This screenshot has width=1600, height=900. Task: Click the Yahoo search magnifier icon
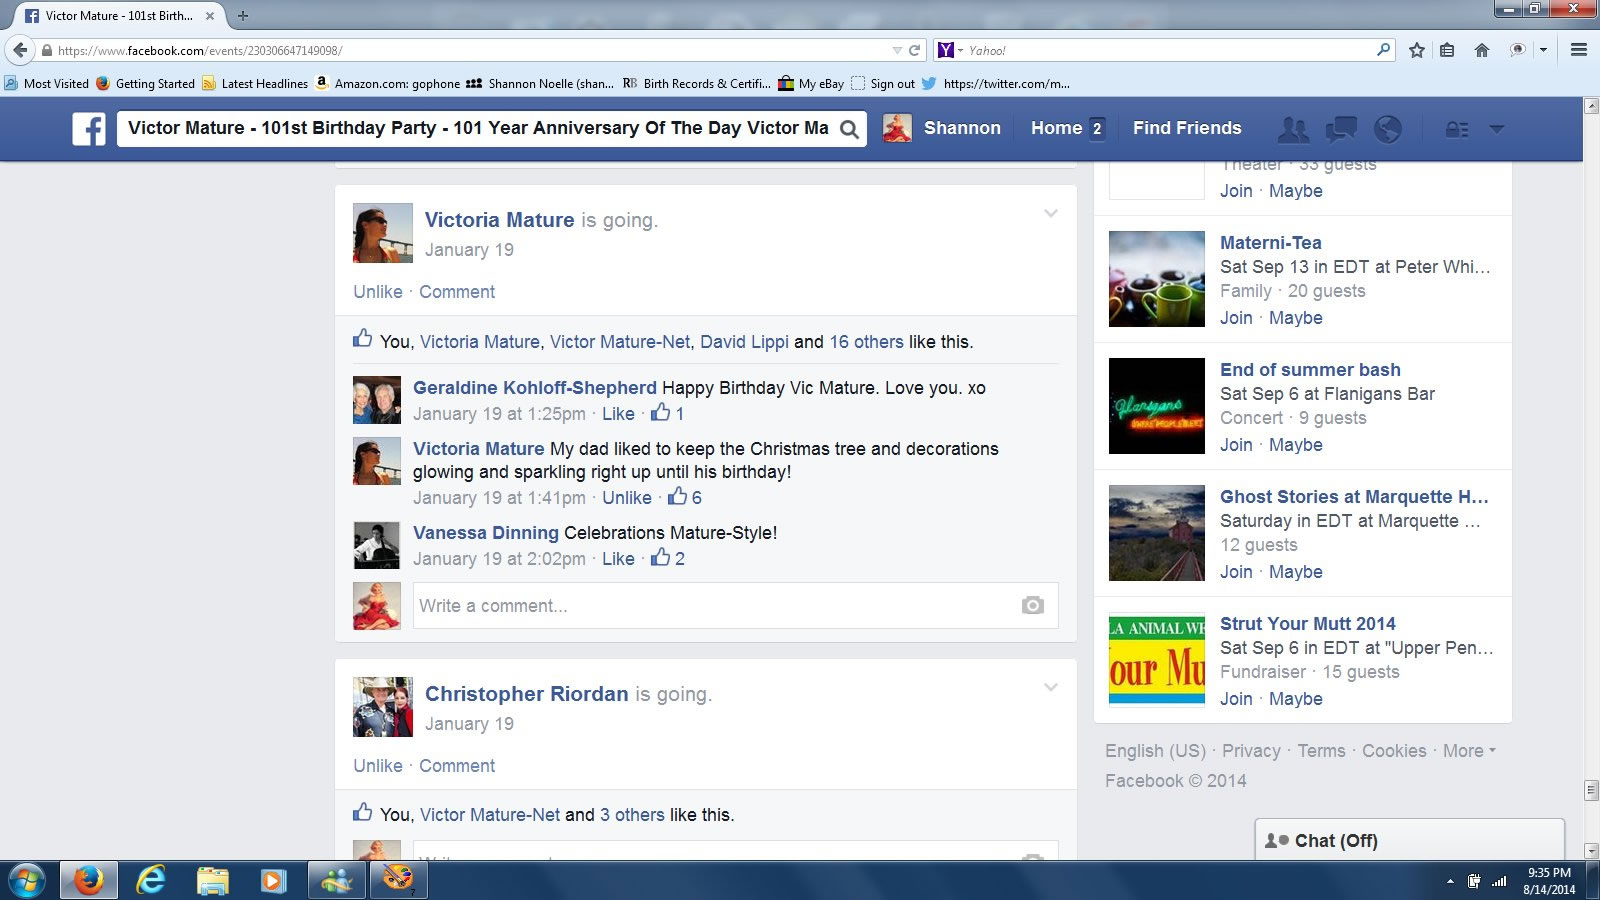pos(1384,49)
